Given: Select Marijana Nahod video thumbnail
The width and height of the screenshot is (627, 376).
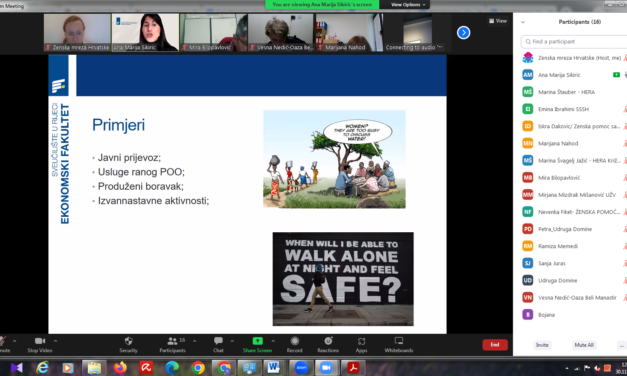Looking at the screenshot, I should tap(349, 32).
